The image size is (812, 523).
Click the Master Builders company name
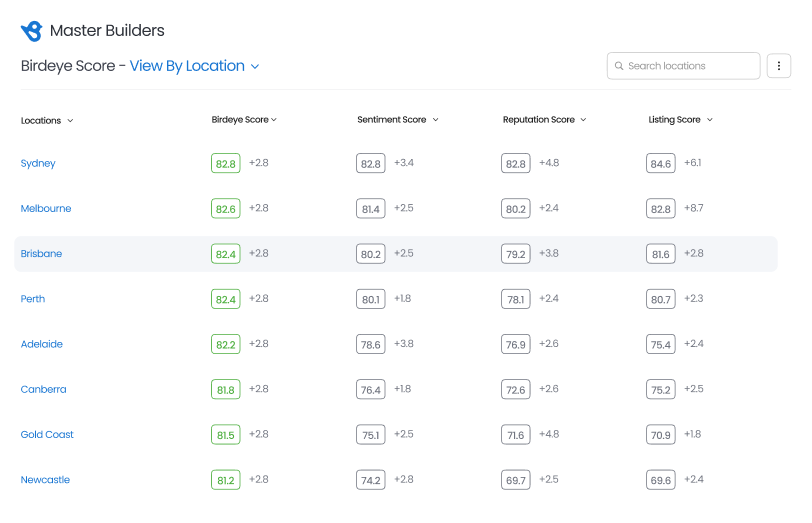click(107, 31)
